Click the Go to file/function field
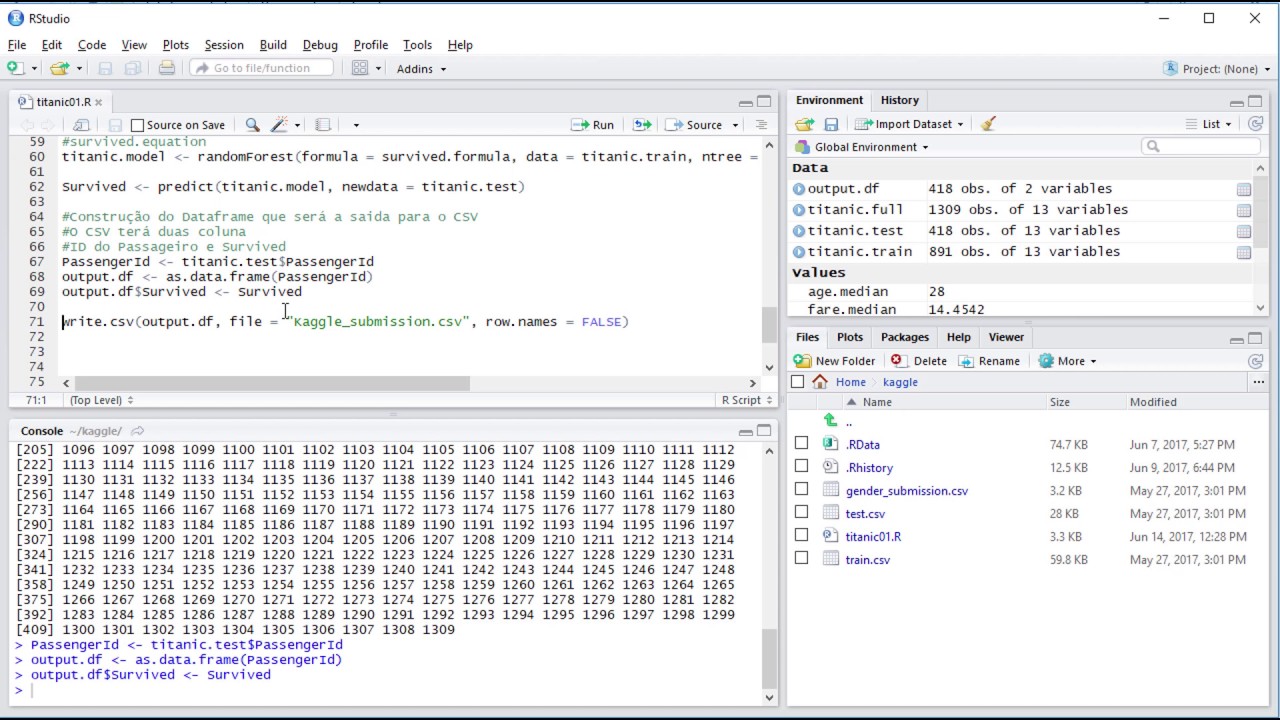Screen dimensions: 1280x720 click(x=263, y=68)
